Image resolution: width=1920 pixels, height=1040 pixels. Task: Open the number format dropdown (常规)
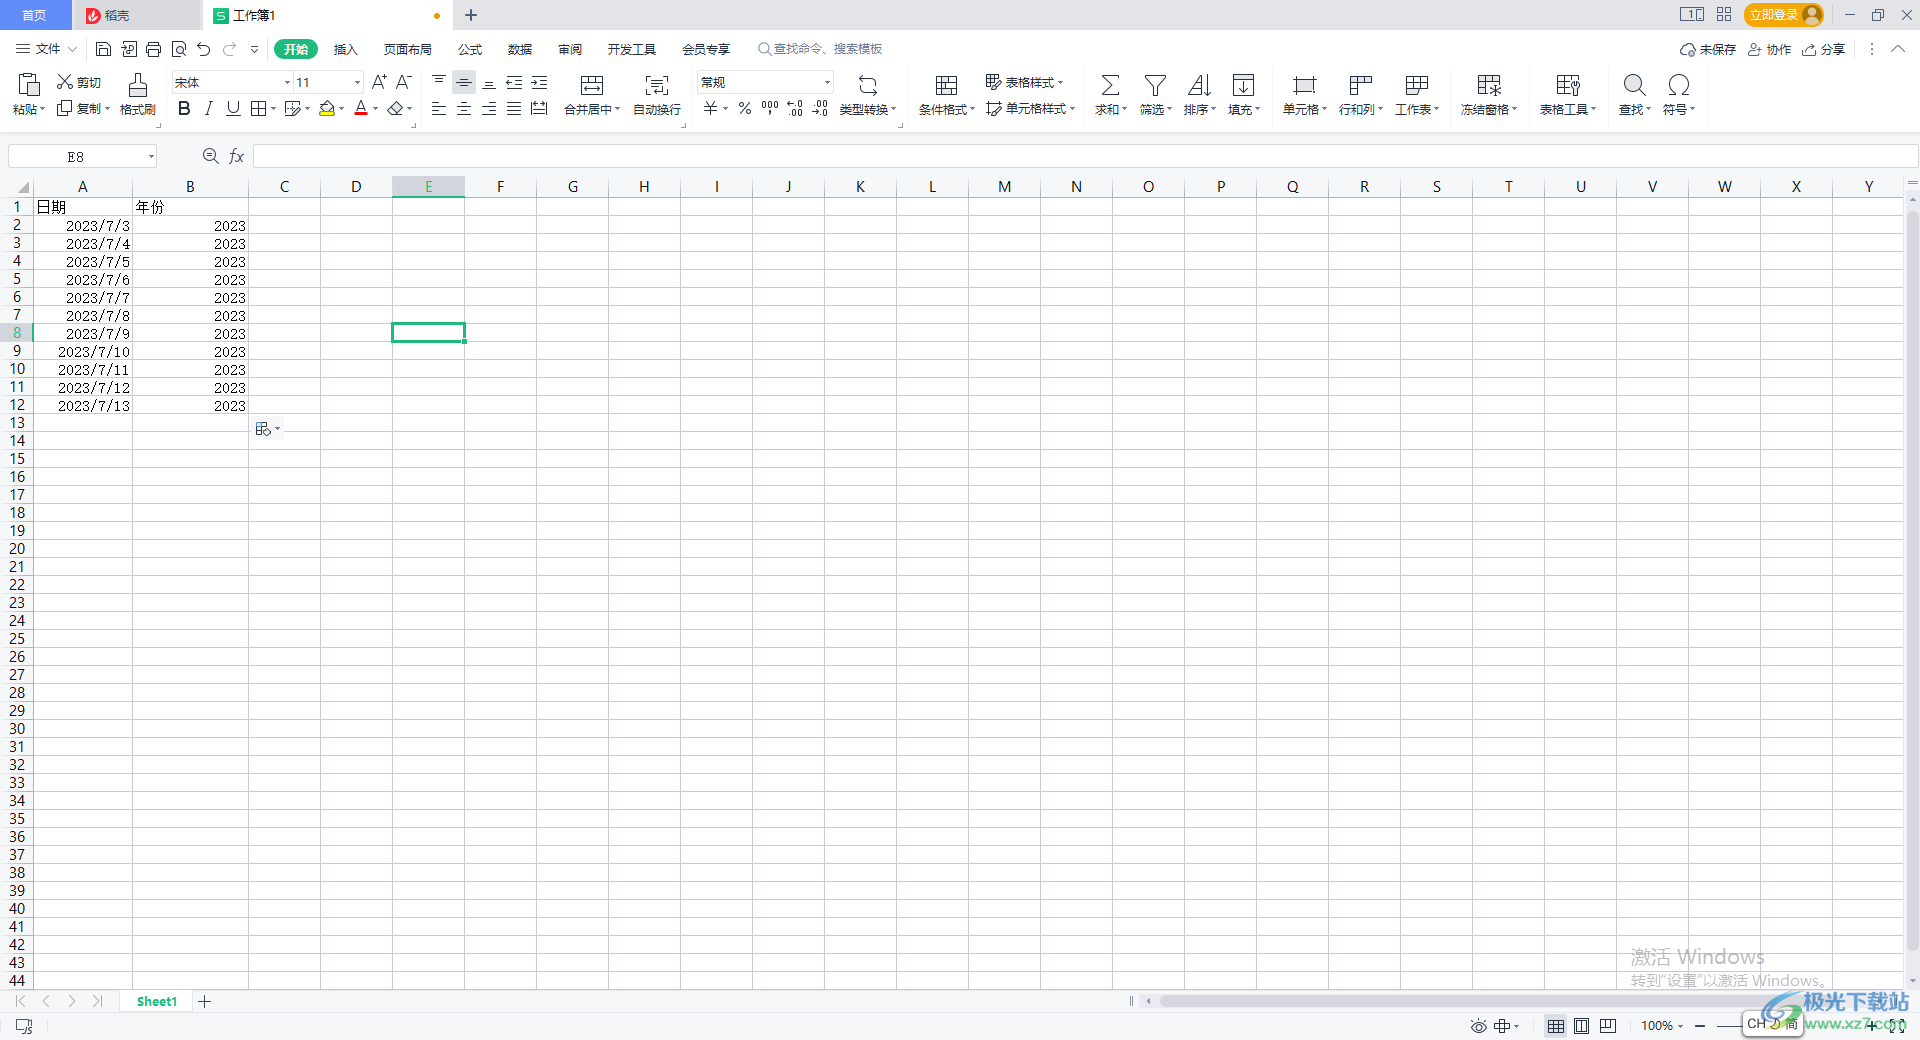tap(827, 83)
